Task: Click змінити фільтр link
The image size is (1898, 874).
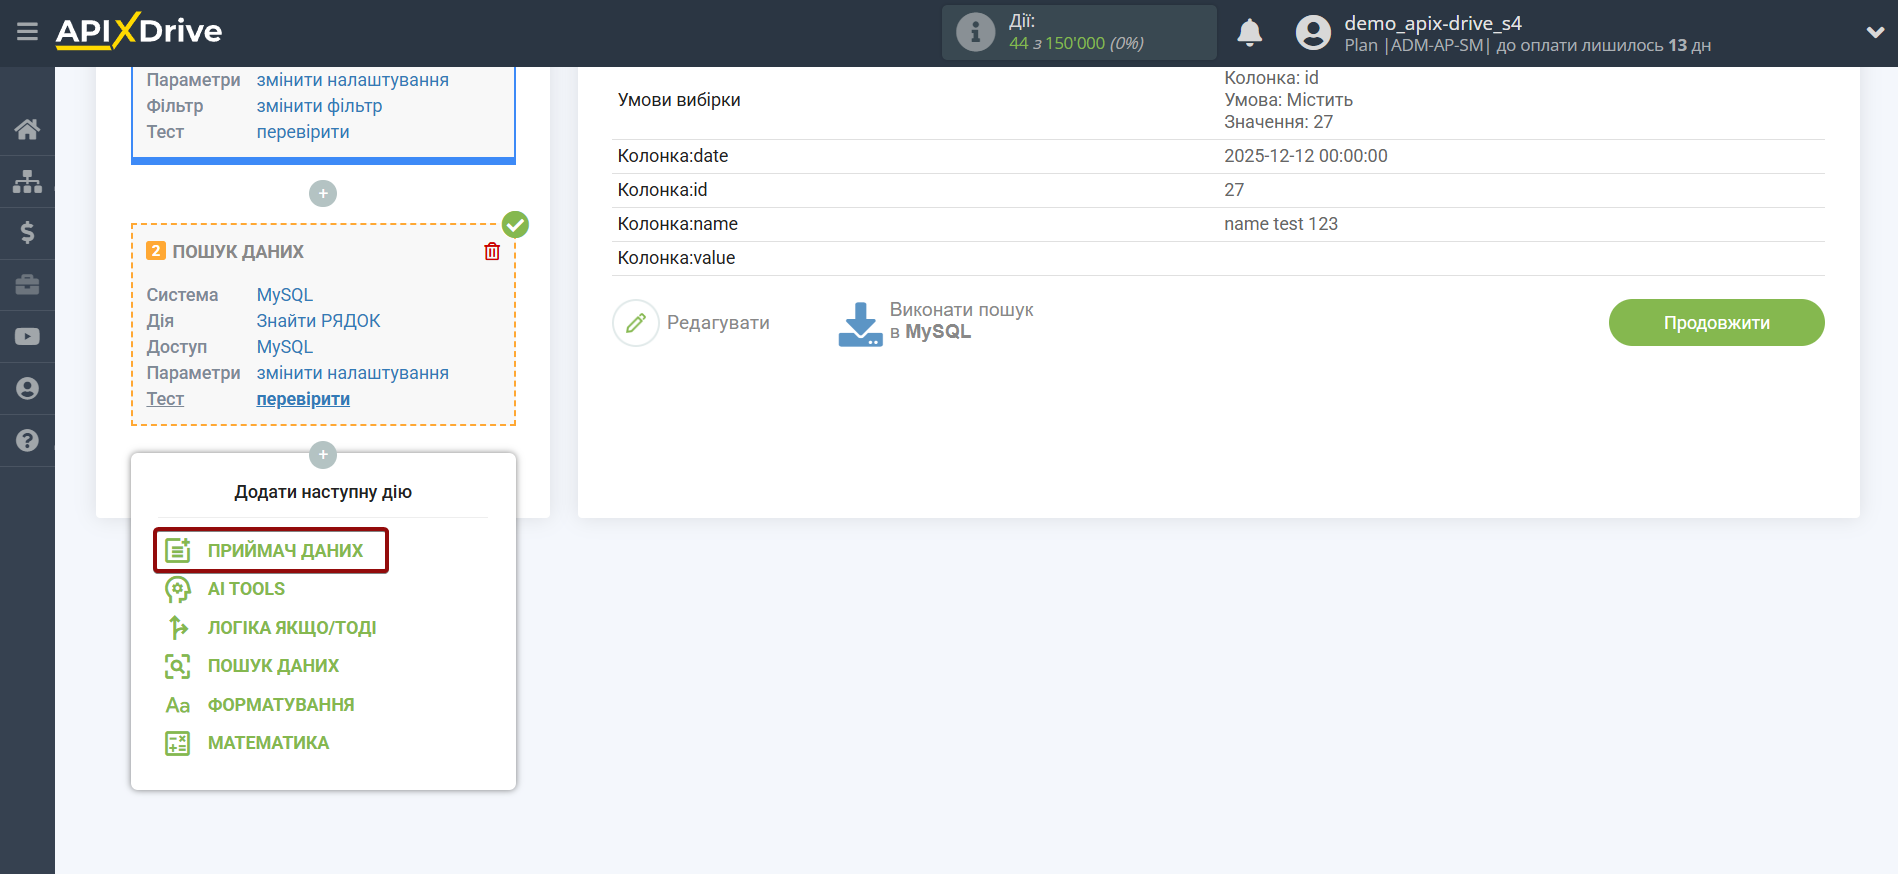Action: click(x=319, y=106)
